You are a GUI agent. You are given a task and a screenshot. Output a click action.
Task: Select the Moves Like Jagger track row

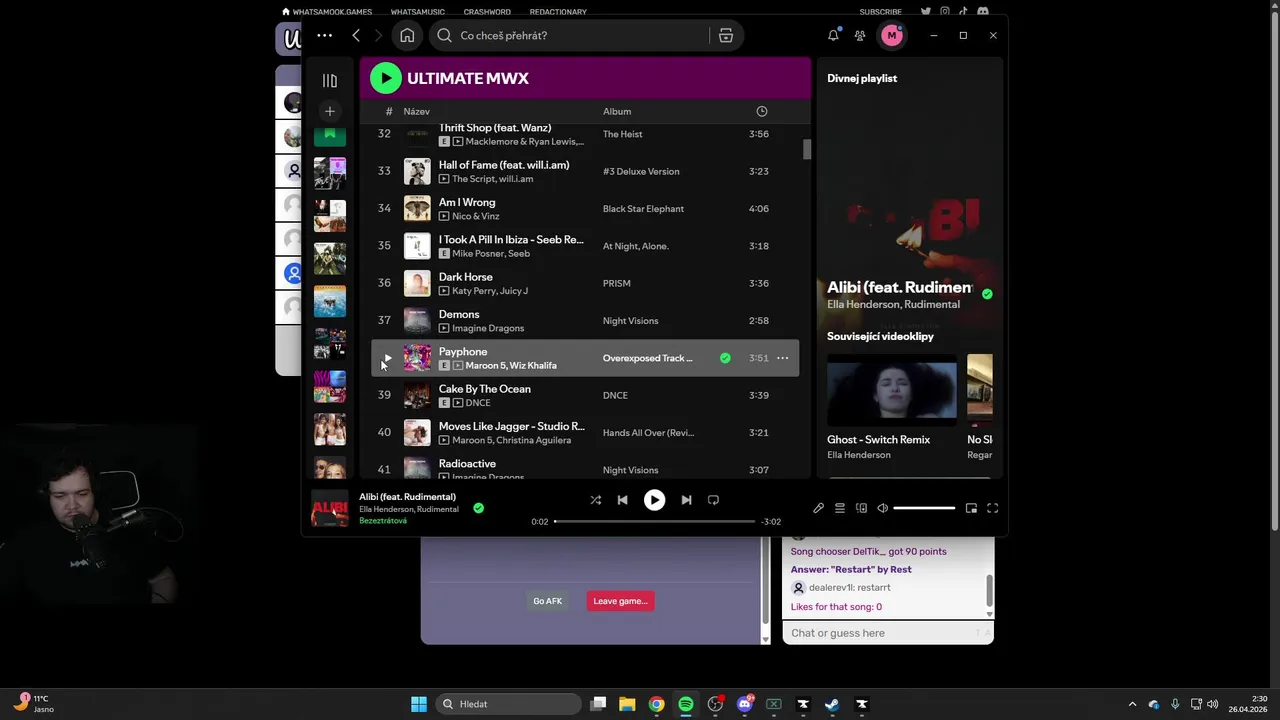click(585, 433)
